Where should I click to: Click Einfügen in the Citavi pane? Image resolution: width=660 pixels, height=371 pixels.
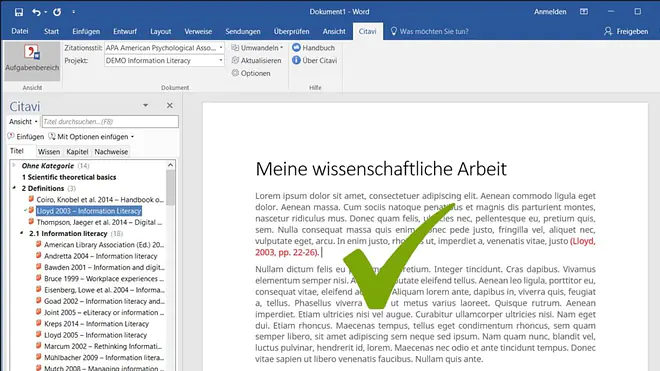pos(26,136)
